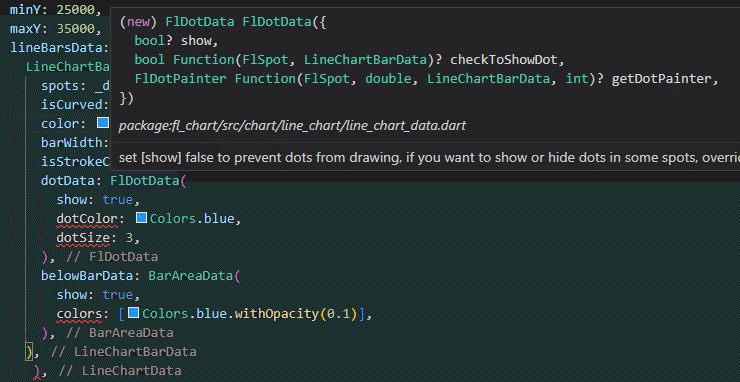Click the dotSize parameter name
The width and height of the screenshot is (740, 382).
point(83,238)
